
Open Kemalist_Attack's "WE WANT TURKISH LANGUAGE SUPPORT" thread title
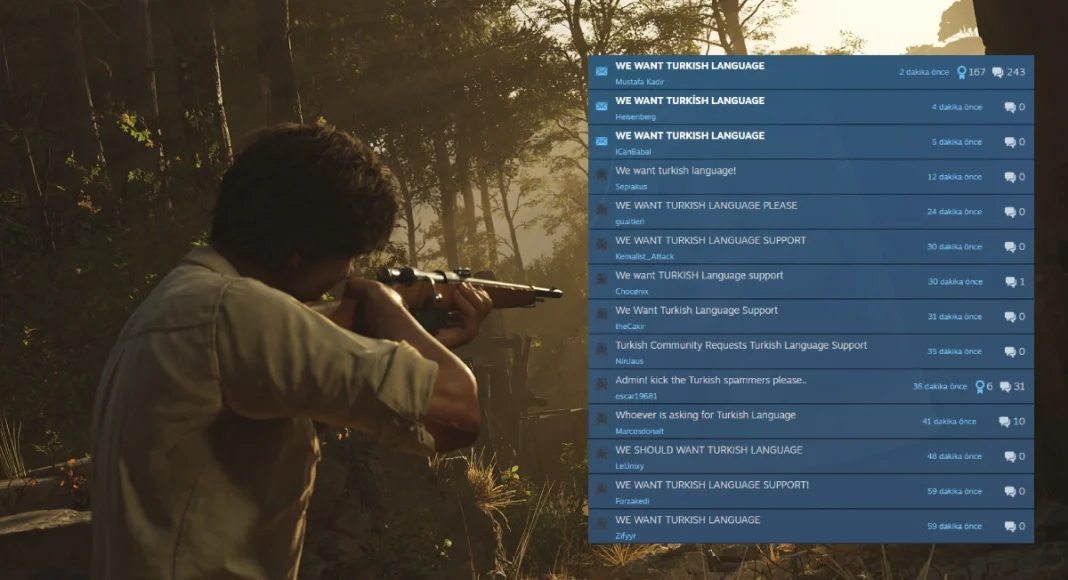[710, 240]
